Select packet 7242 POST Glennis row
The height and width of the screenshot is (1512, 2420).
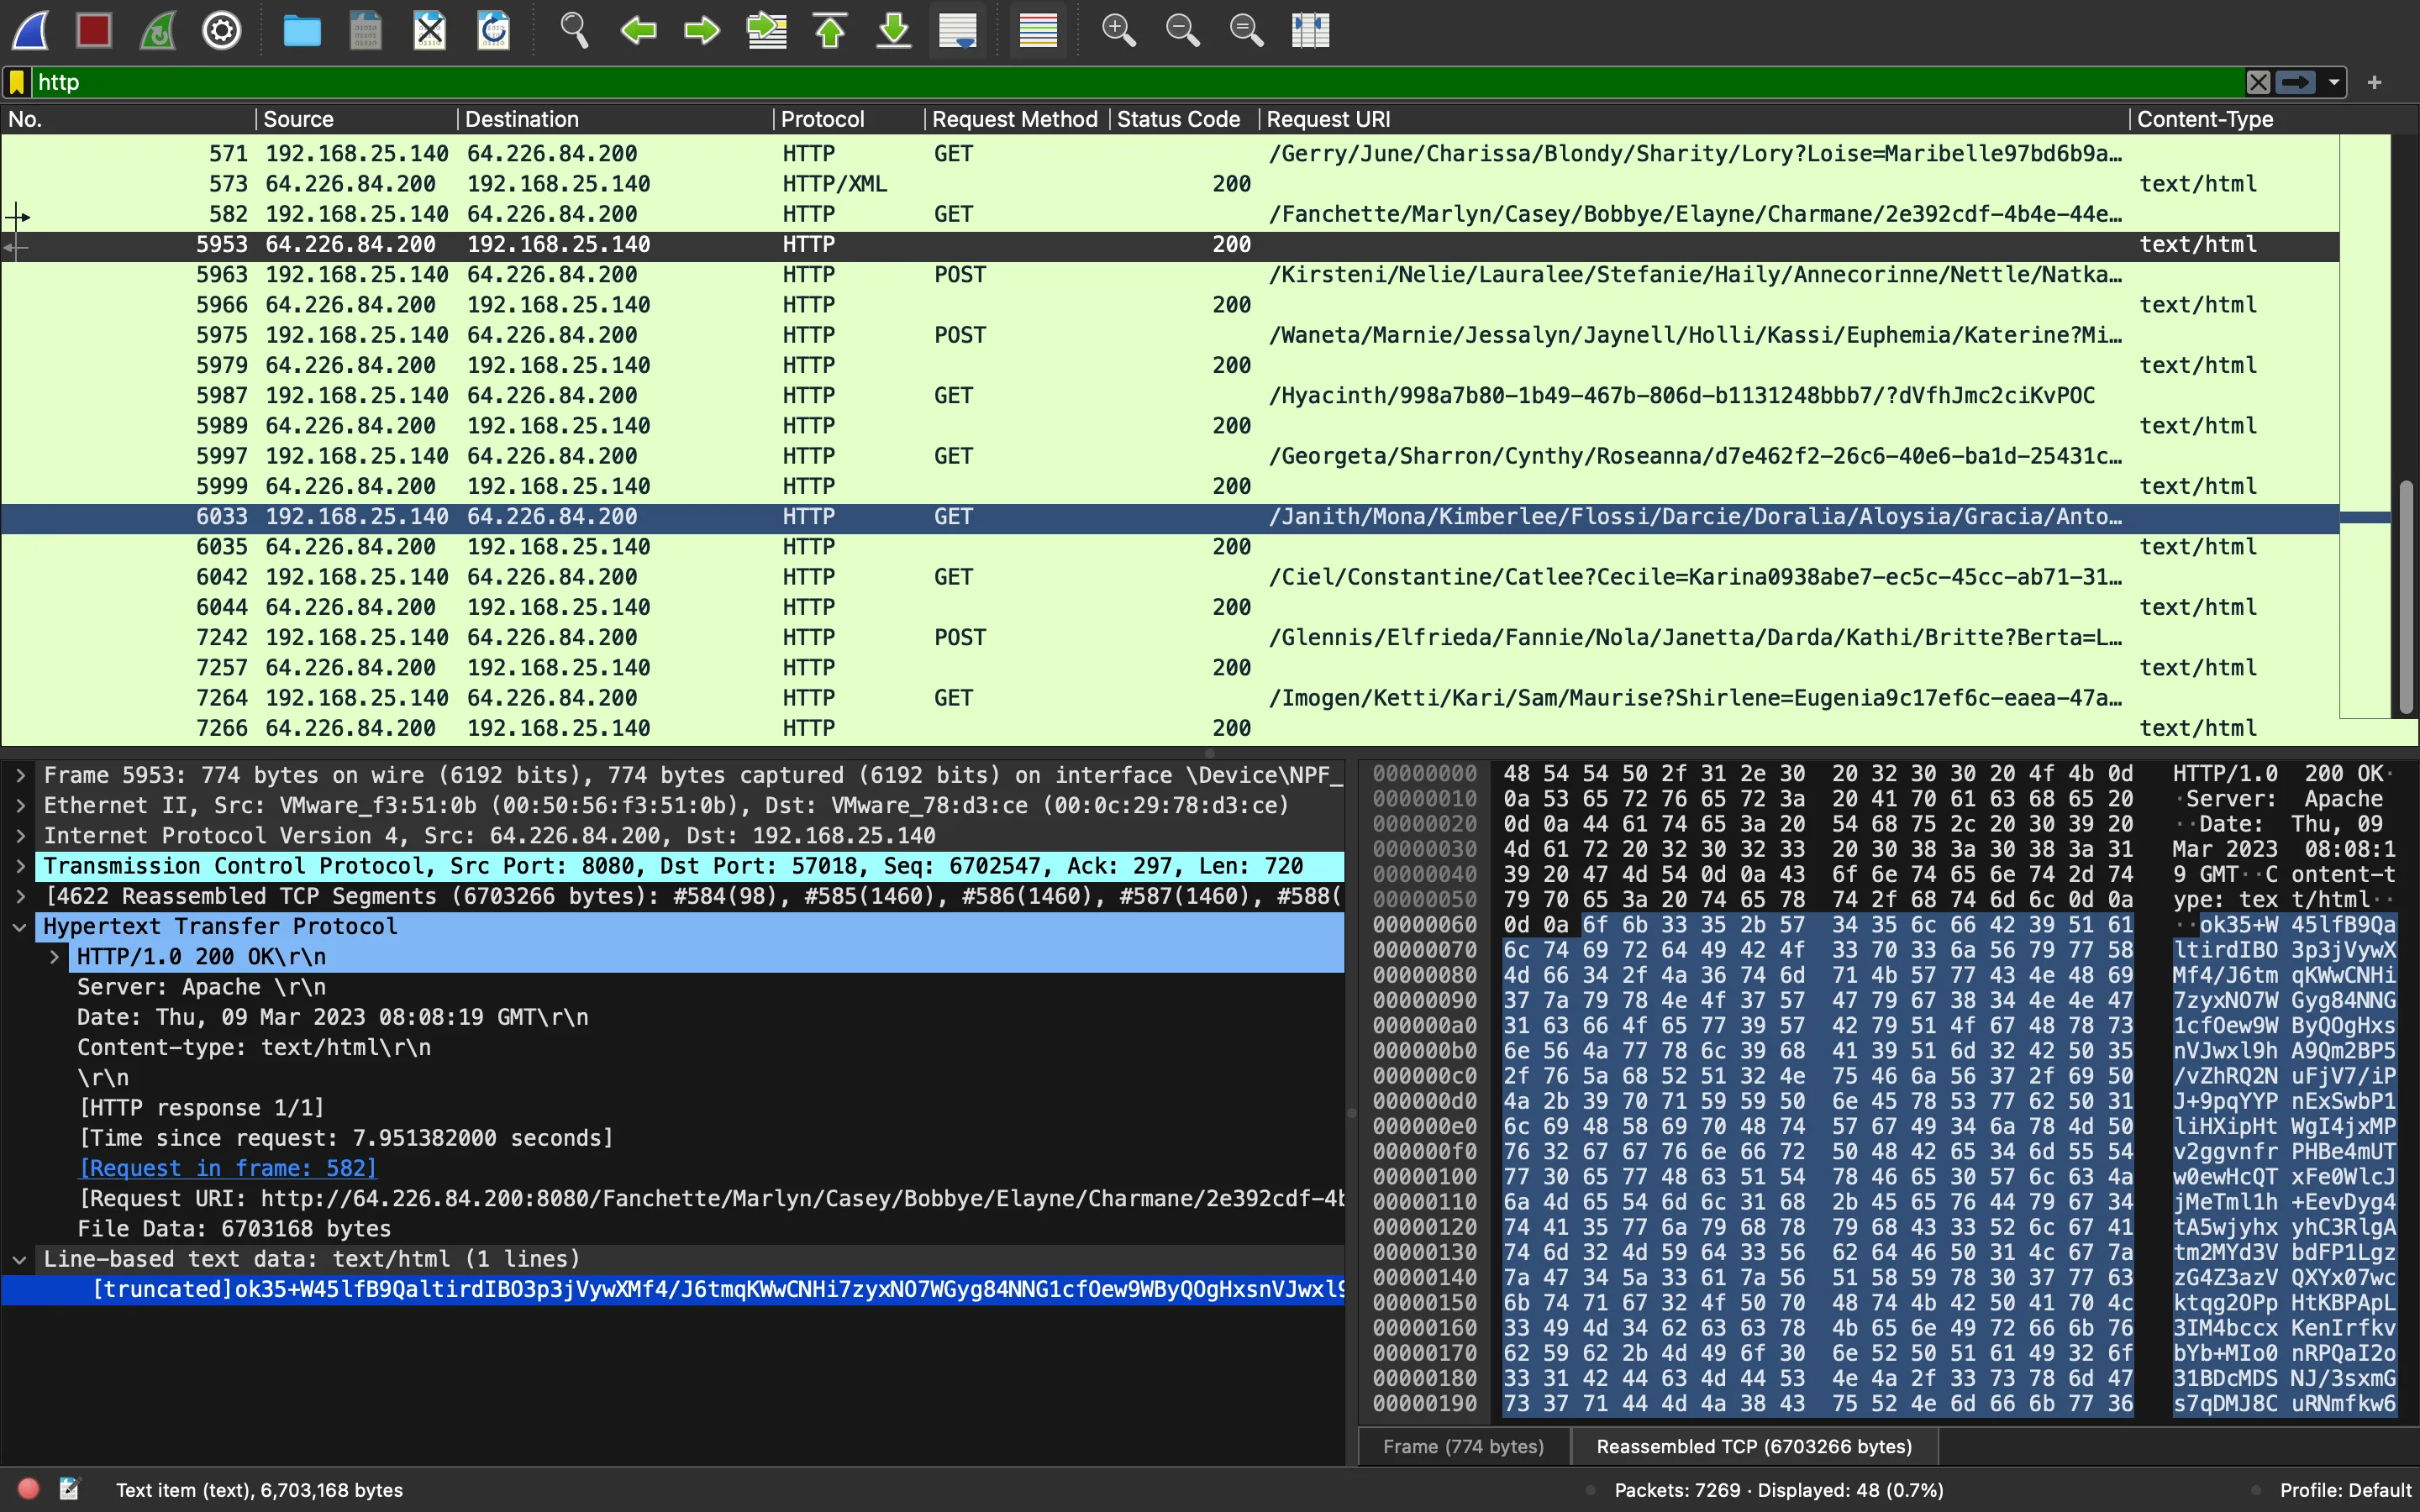(x=1170, y=638)
